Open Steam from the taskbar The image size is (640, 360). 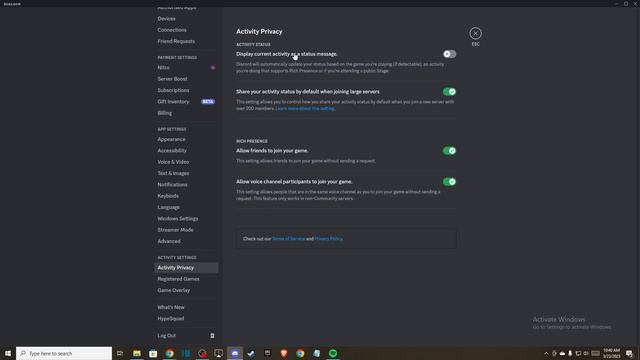point(251,353)
